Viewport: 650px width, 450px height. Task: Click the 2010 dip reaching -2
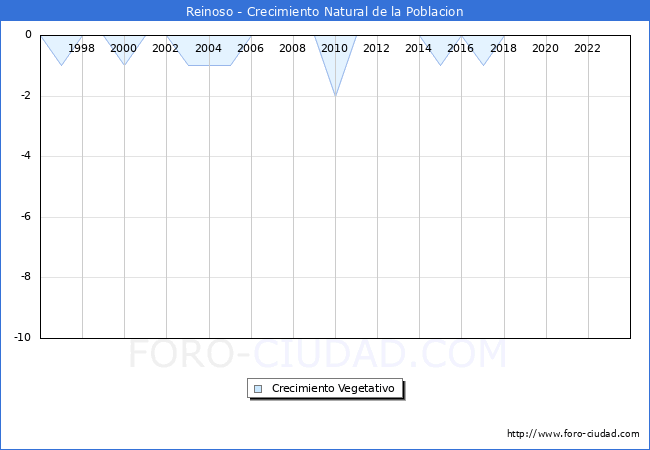(335, 66)
